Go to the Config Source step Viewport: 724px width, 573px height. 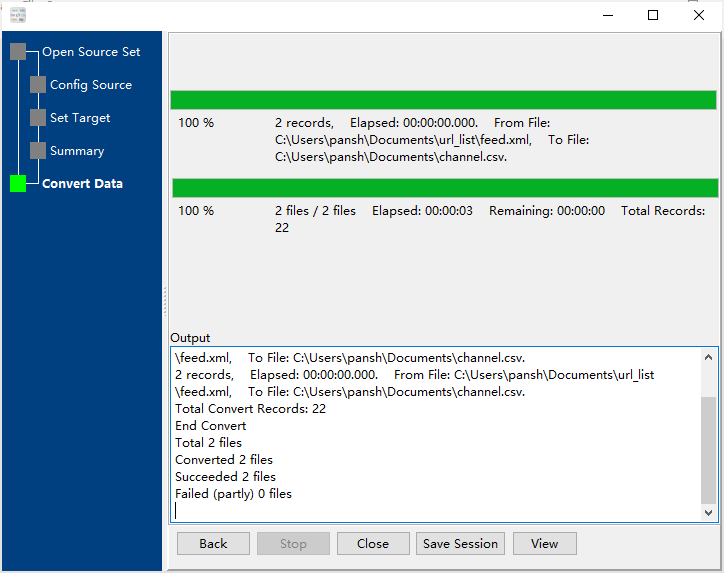coord(91,85)
